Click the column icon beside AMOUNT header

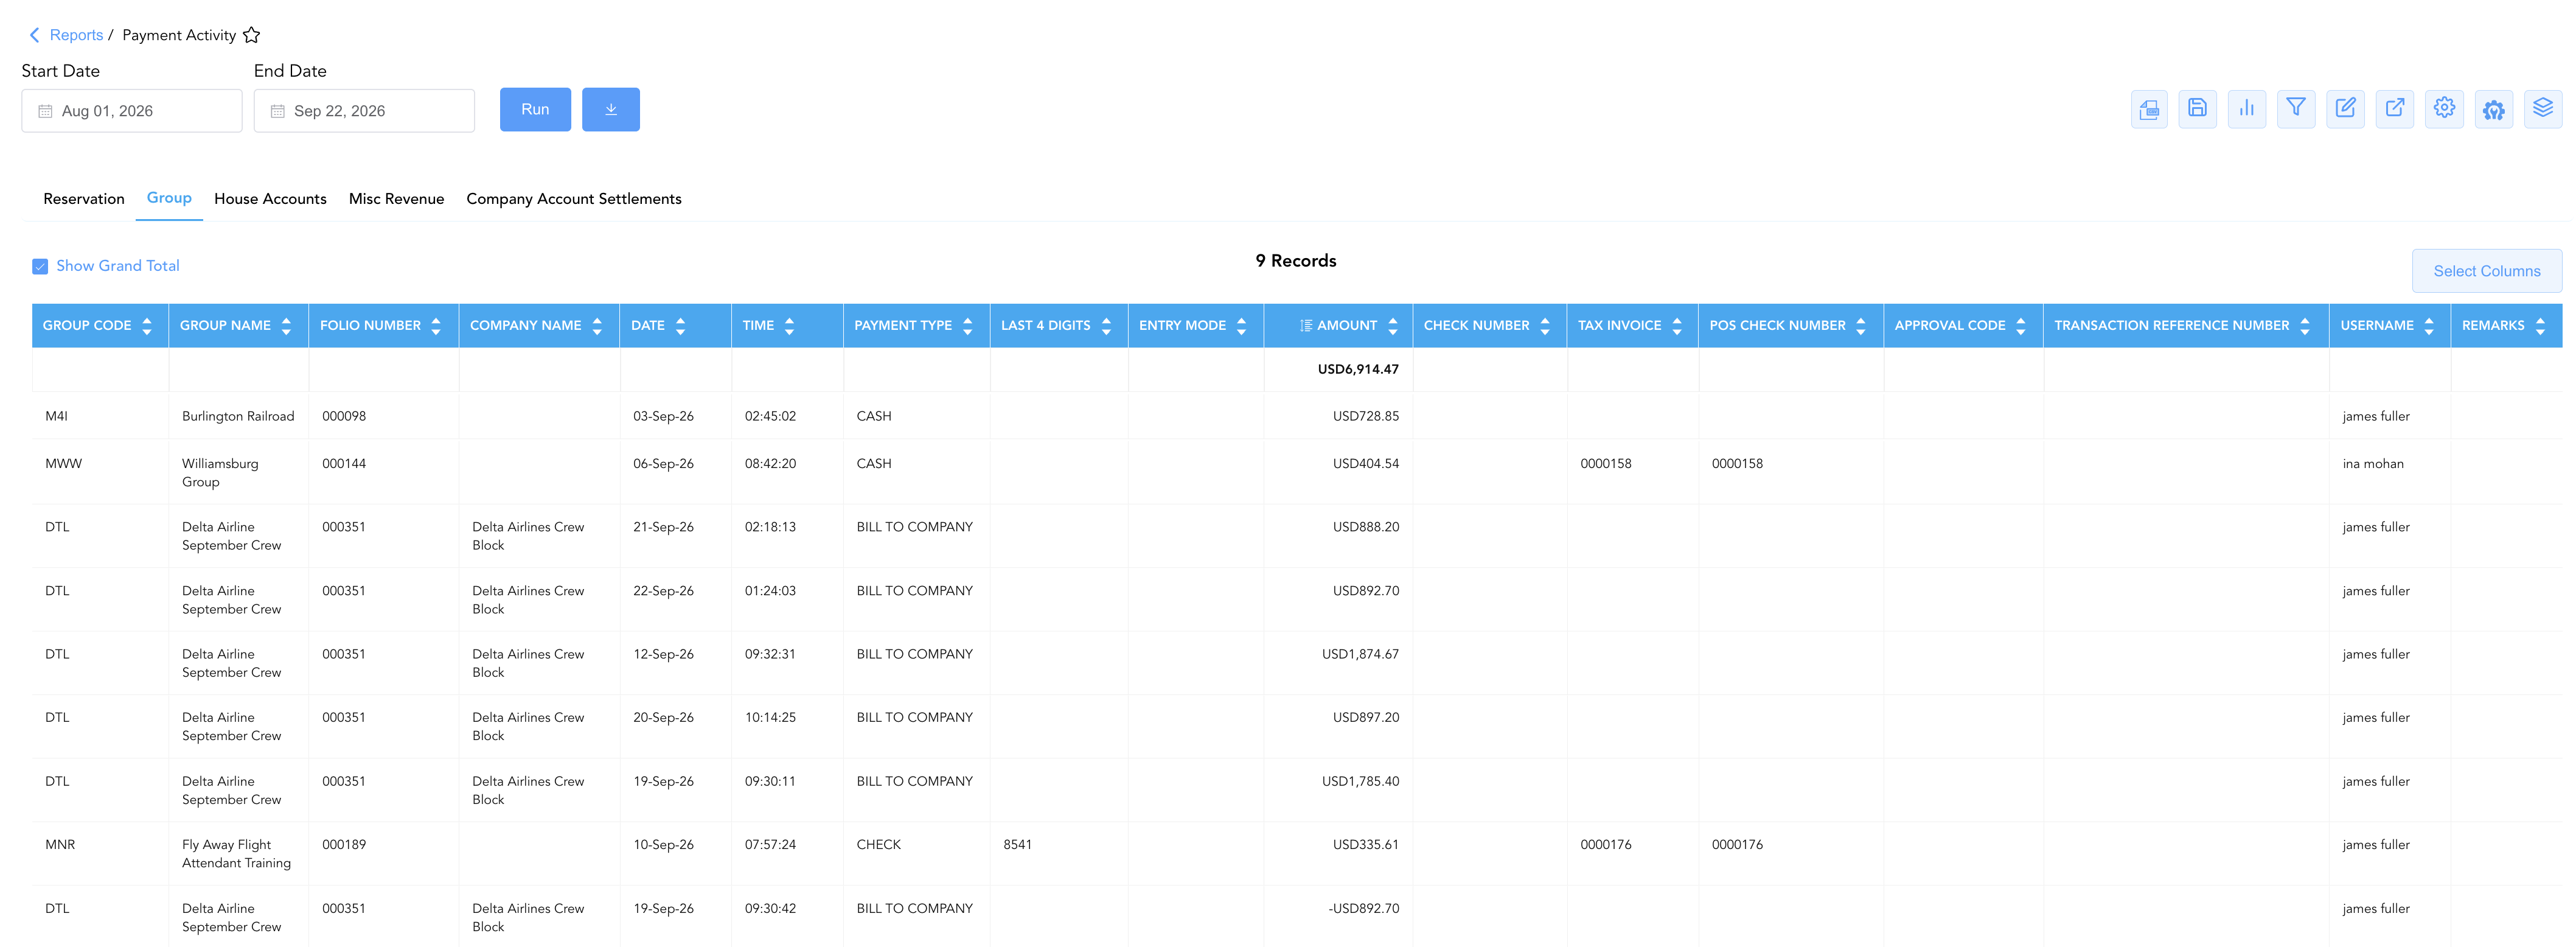[x=1306, y=326]
